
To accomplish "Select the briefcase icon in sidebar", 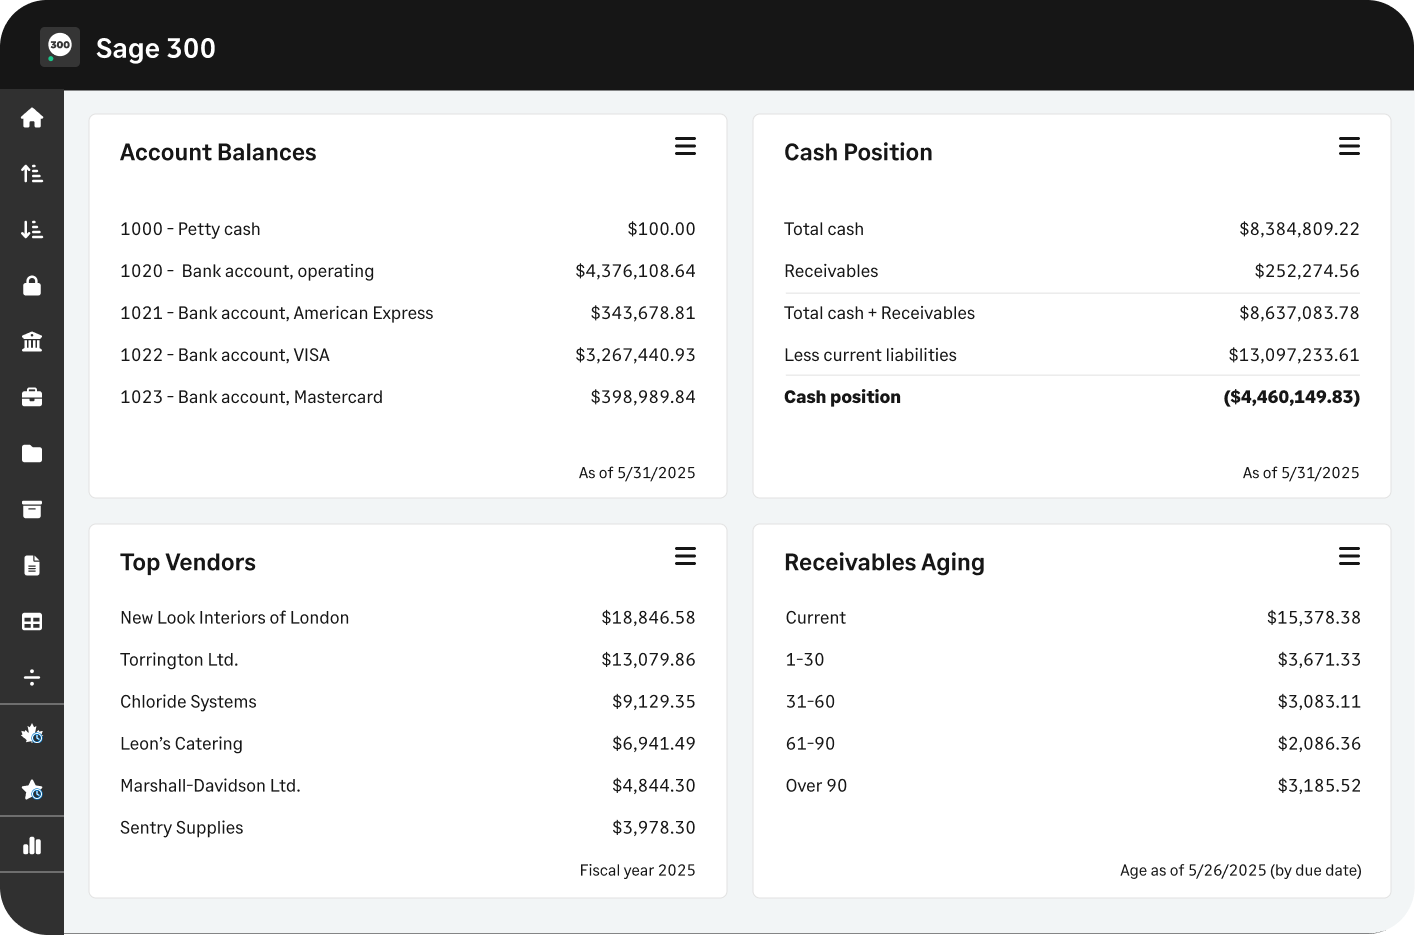I will (32, 398).
